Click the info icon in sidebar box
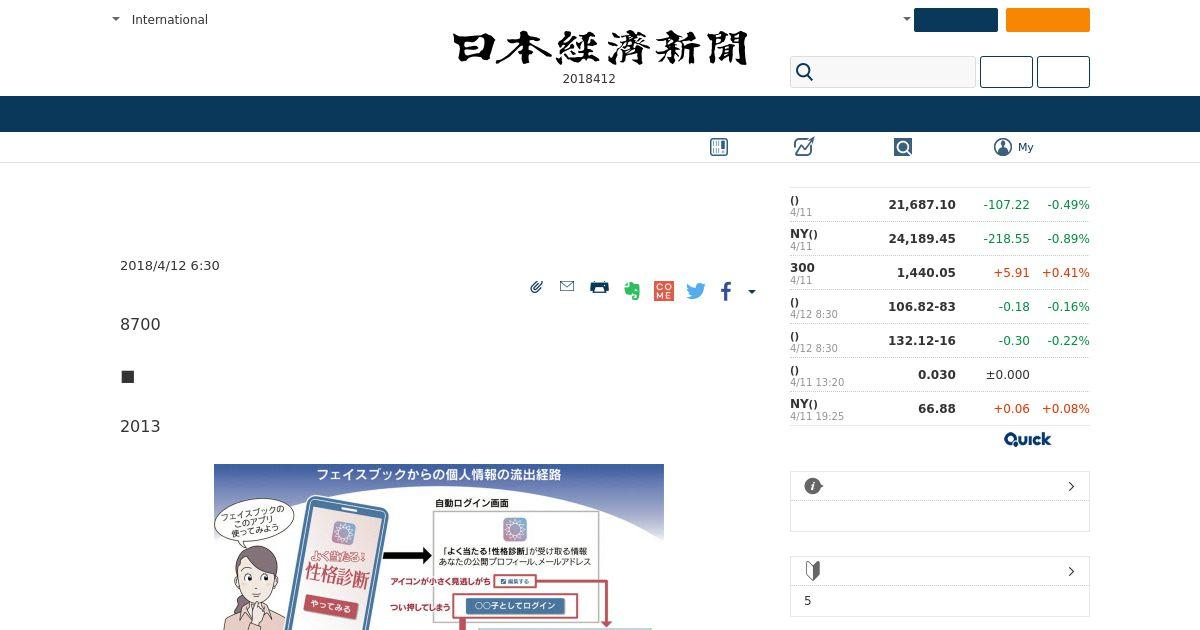 (x=813, y=486)
